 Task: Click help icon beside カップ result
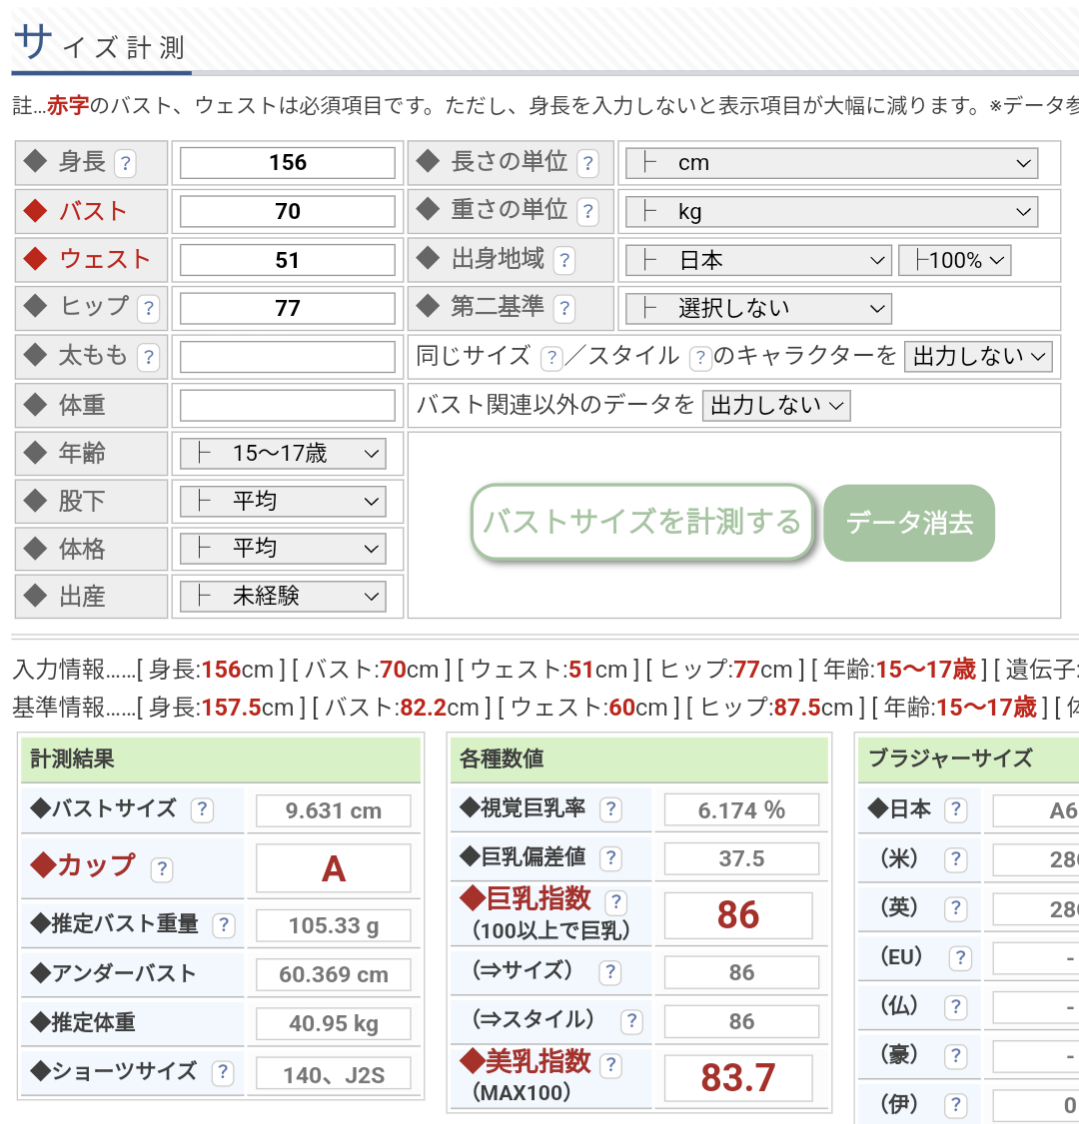pyautogui.click(x=161, y=869)
